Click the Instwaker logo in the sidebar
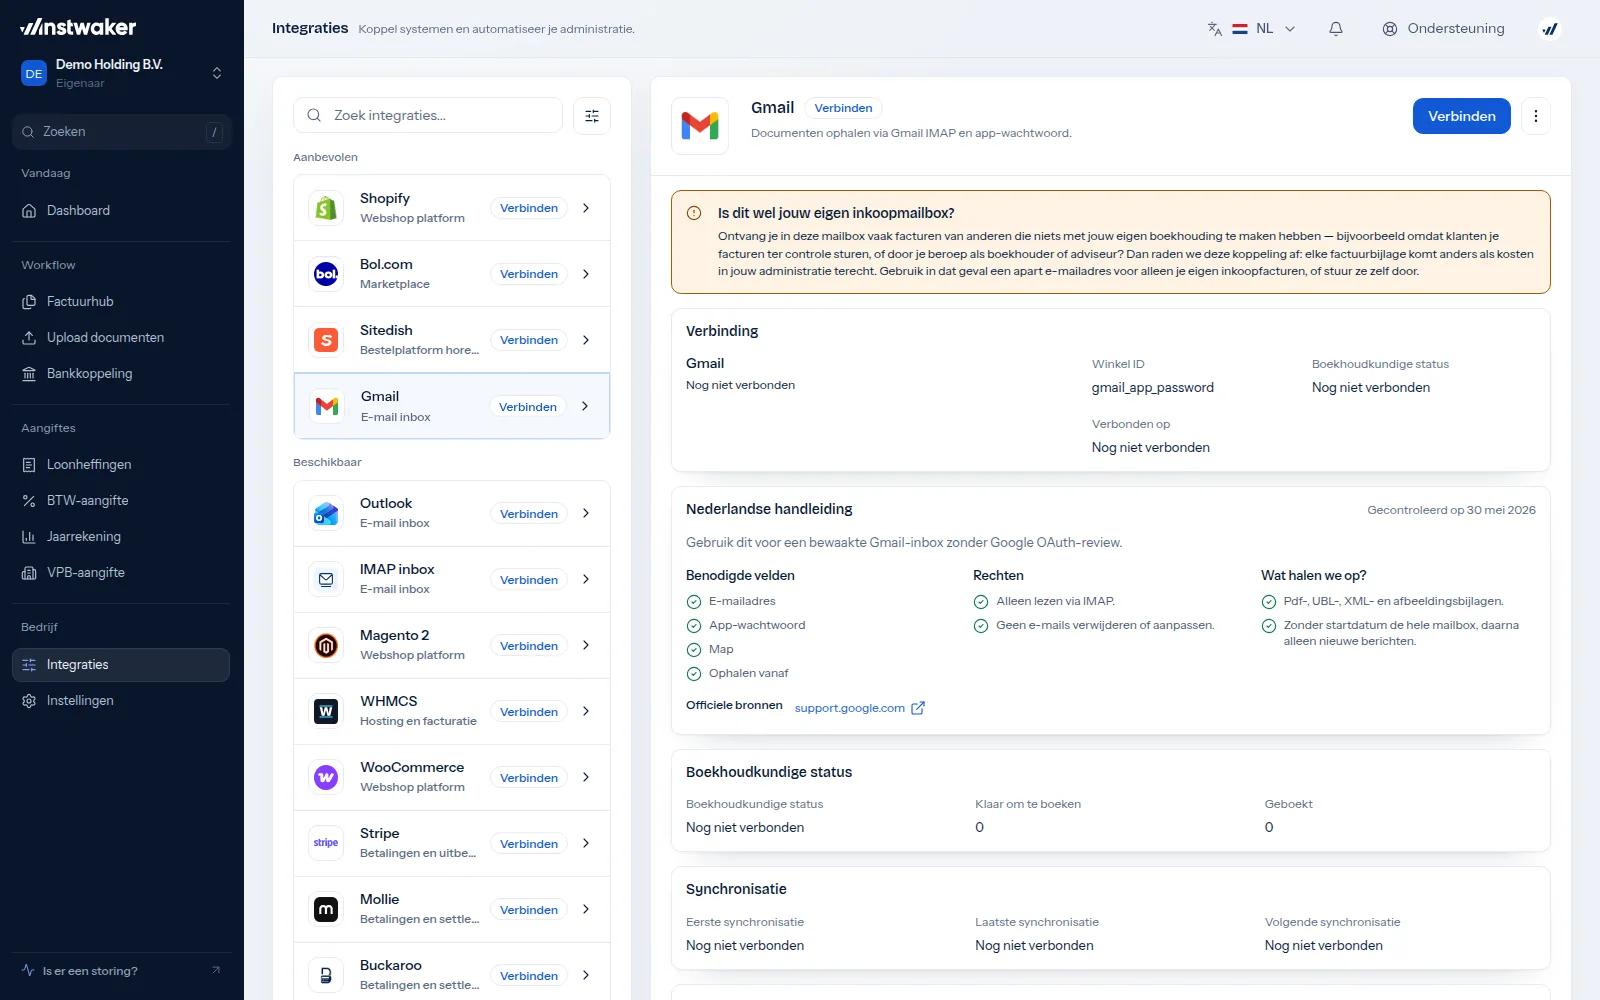This screenshot has height=1000, width=1600. (78, 27)
